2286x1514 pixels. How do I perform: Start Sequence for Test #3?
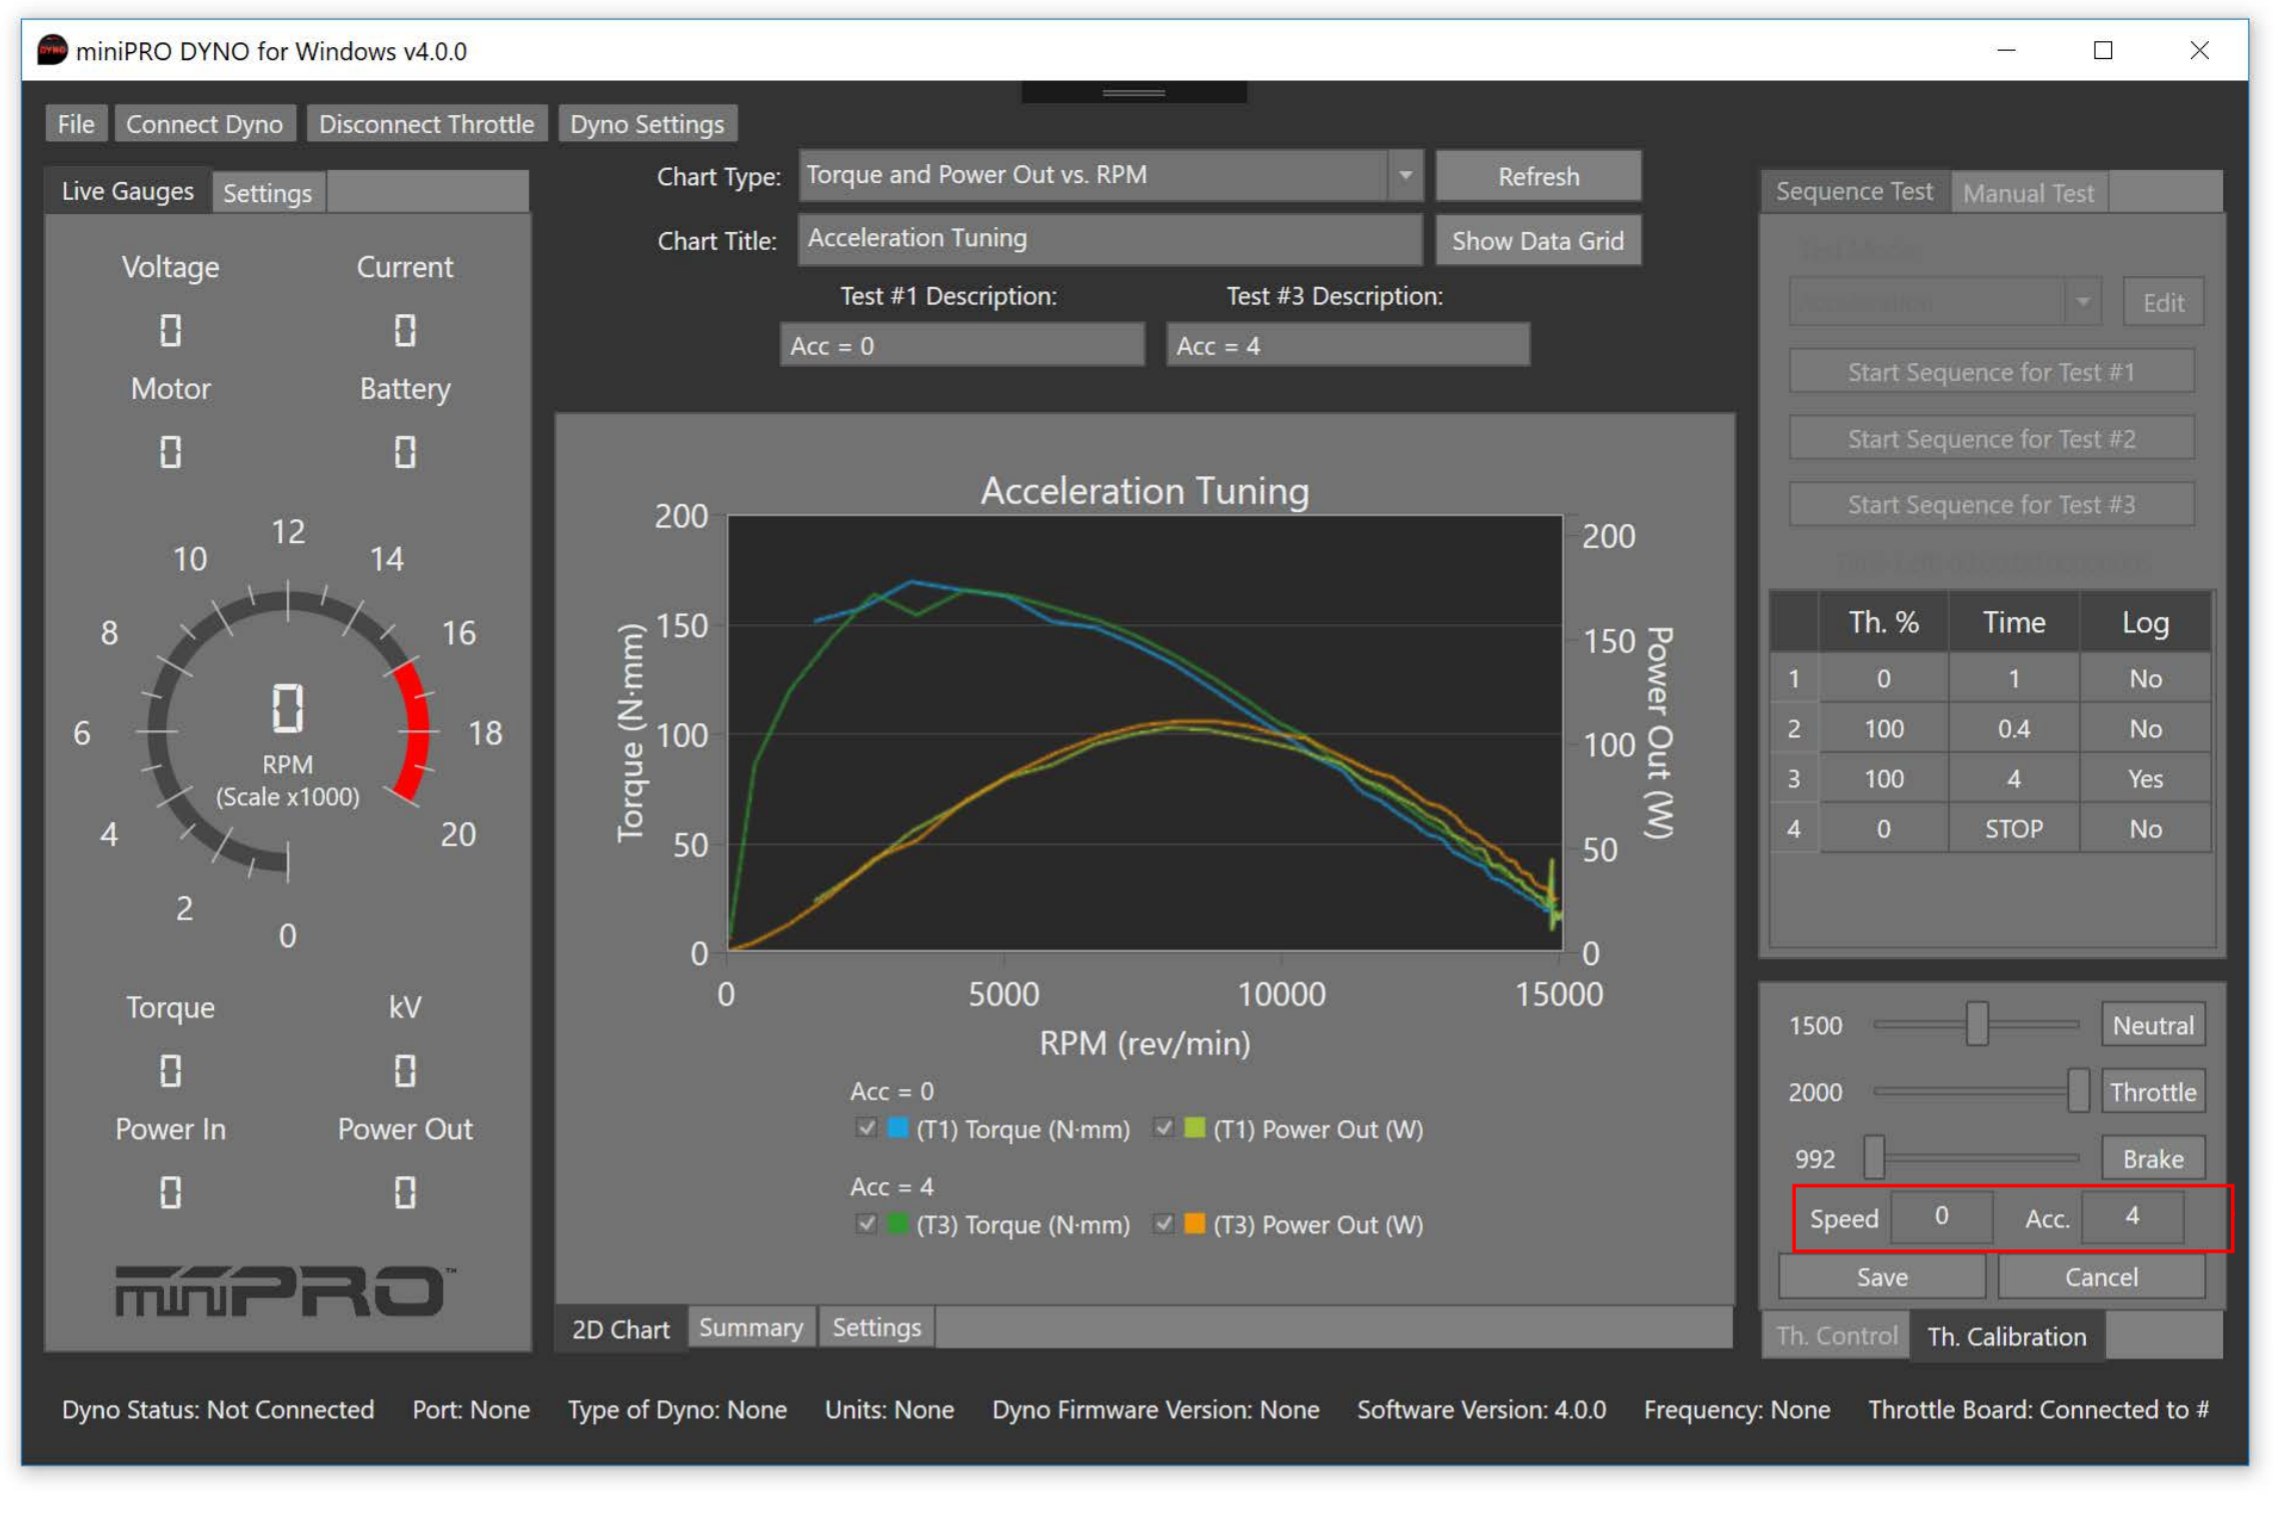1991,504
